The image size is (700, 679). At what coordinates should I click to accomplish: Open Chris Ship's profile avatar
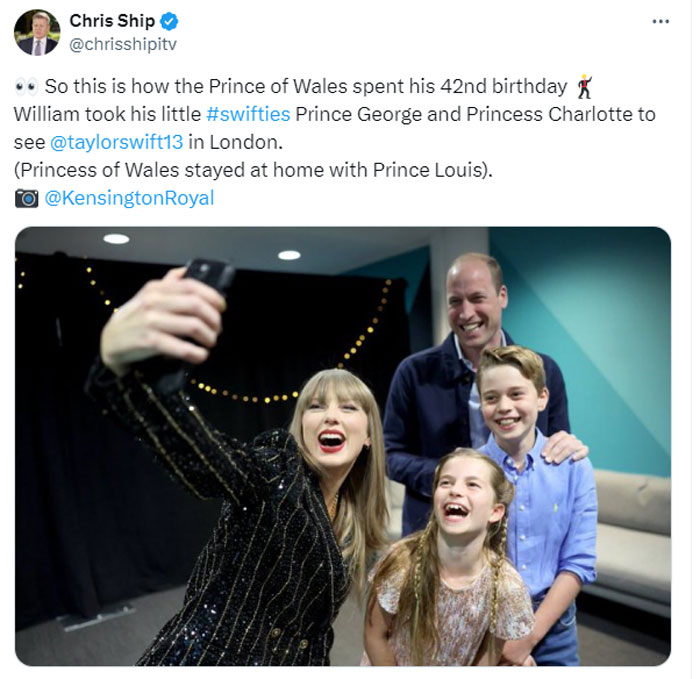[37, 33]
